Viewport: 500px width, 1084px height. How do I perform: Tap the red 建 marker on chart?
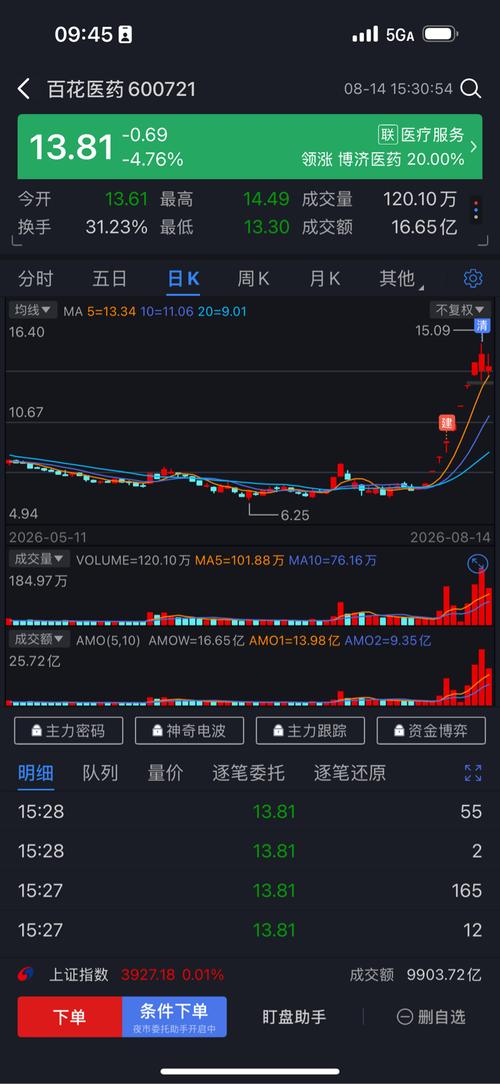pos(447,422)
